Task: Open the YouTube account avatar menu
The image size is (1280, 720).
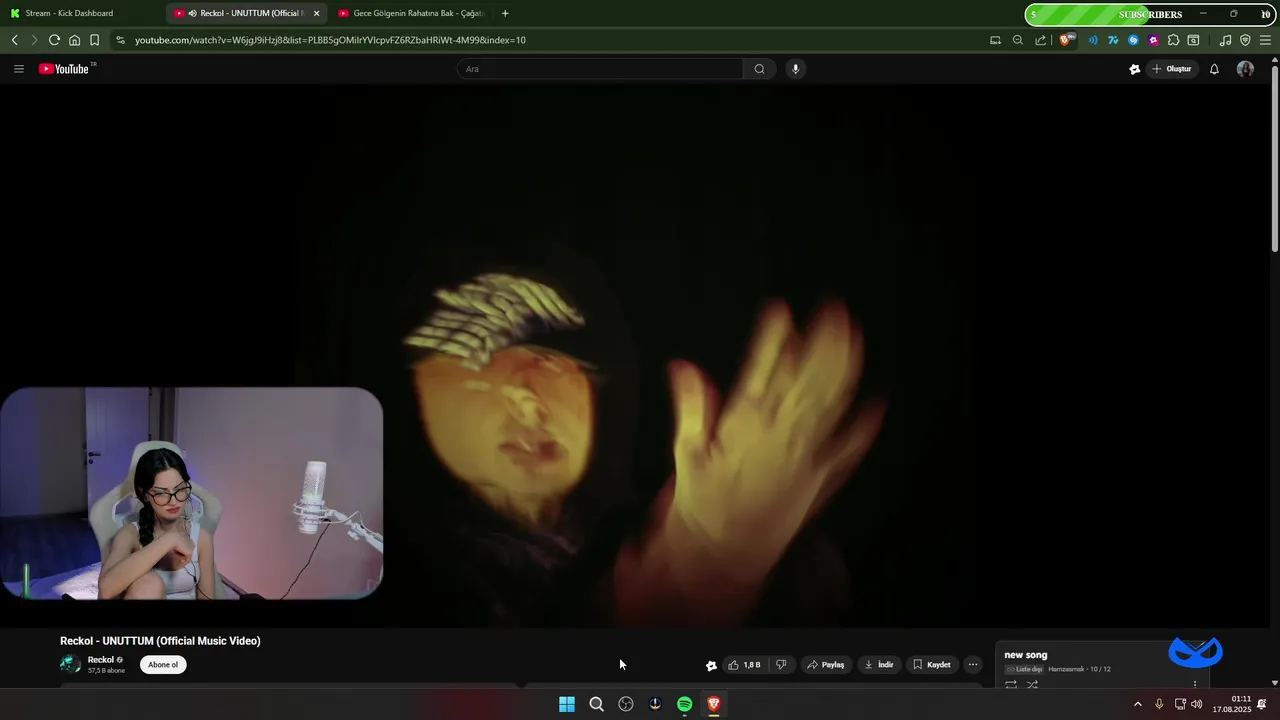Action: tap(1245, 69)
